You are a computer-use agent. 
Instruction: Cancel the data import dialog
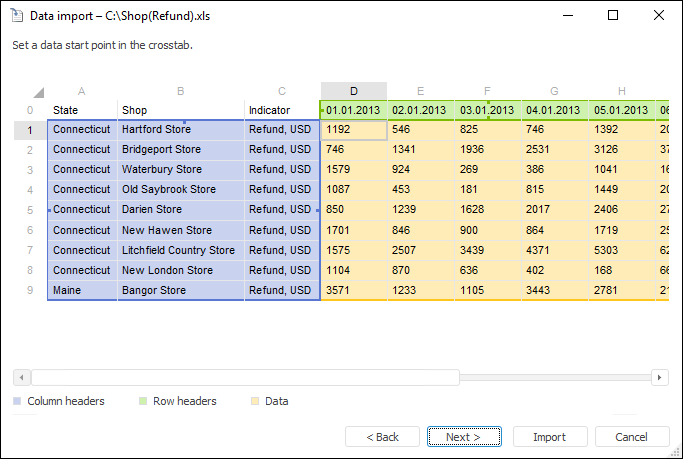(x=632, y=437)
